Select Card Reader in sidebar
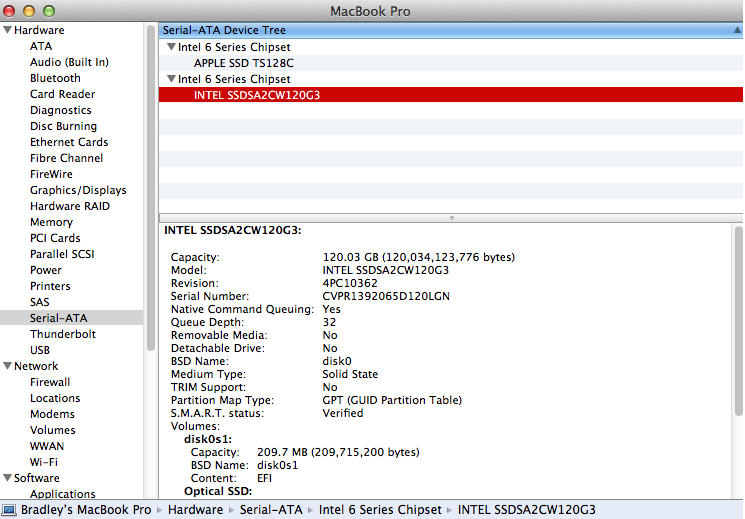The height and width of the screenshot is (519, 745). tap(62, 94)
